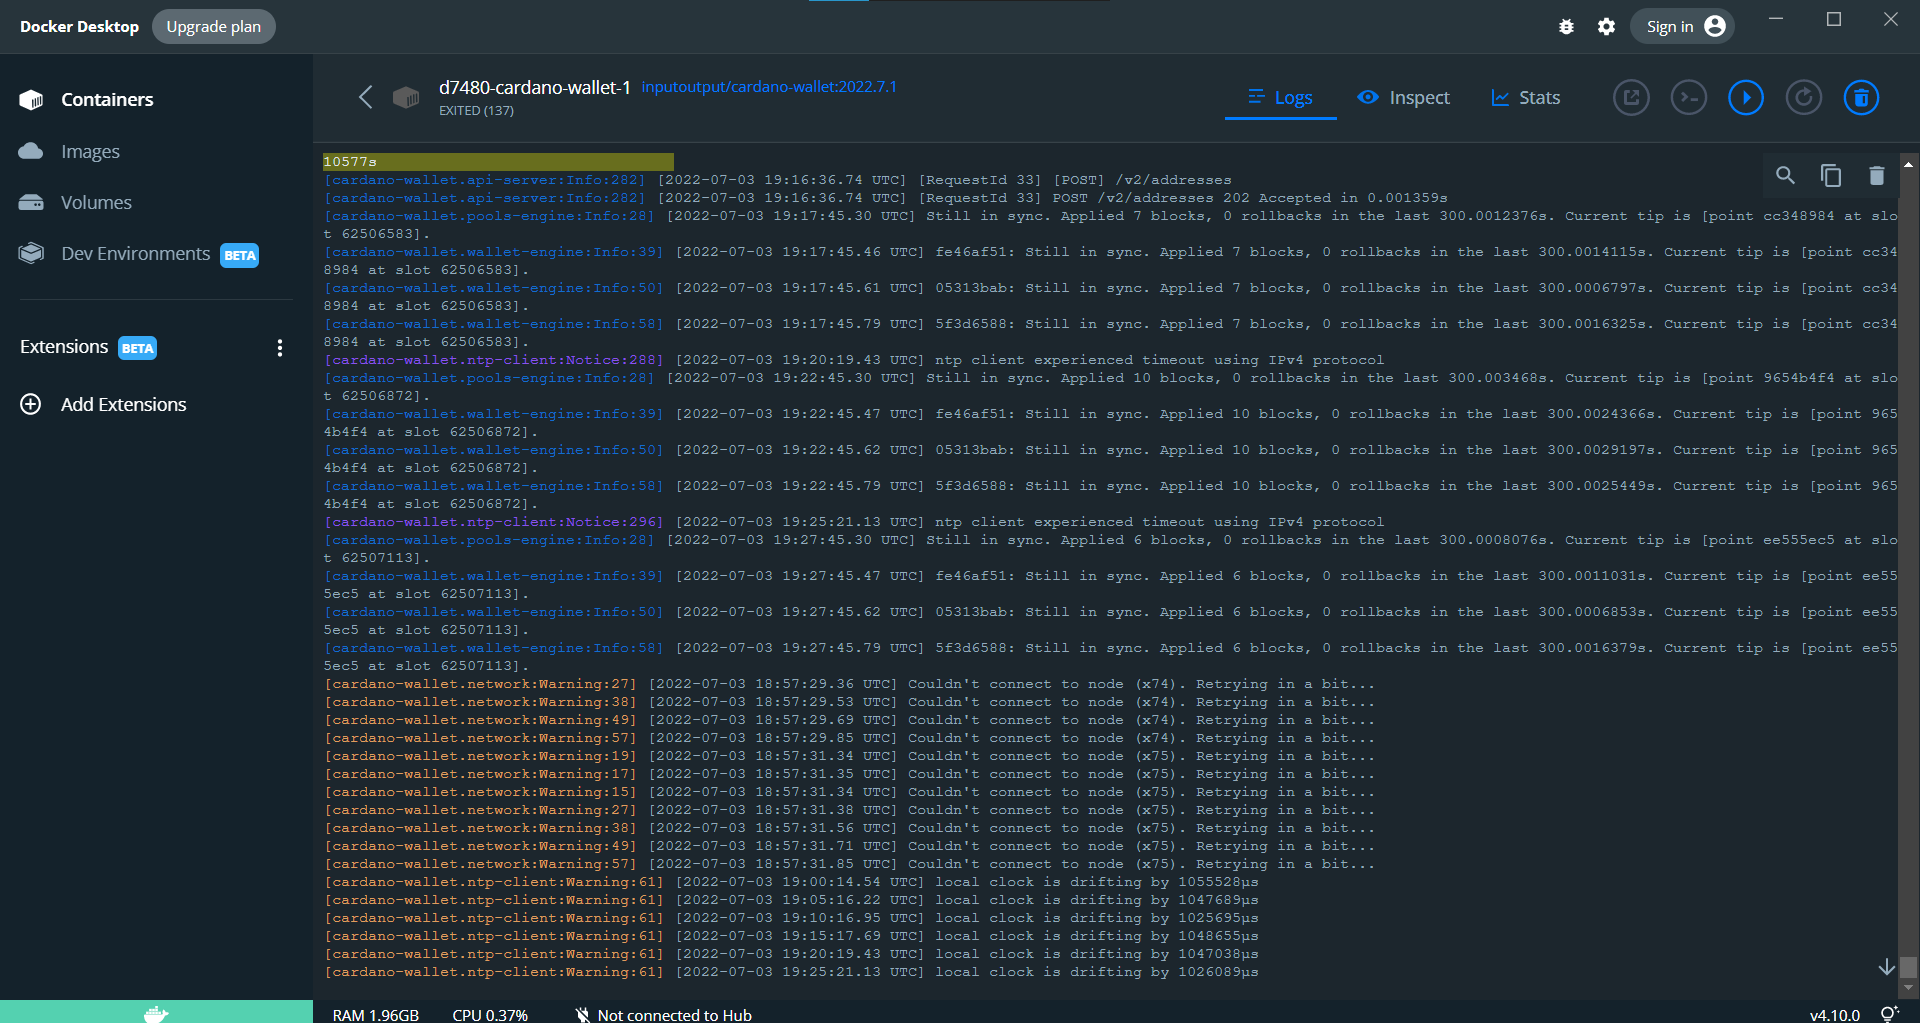The image size is (1920, 1023).
Task: Switch to the Stats tab
Action: [x=1525, y=98]
